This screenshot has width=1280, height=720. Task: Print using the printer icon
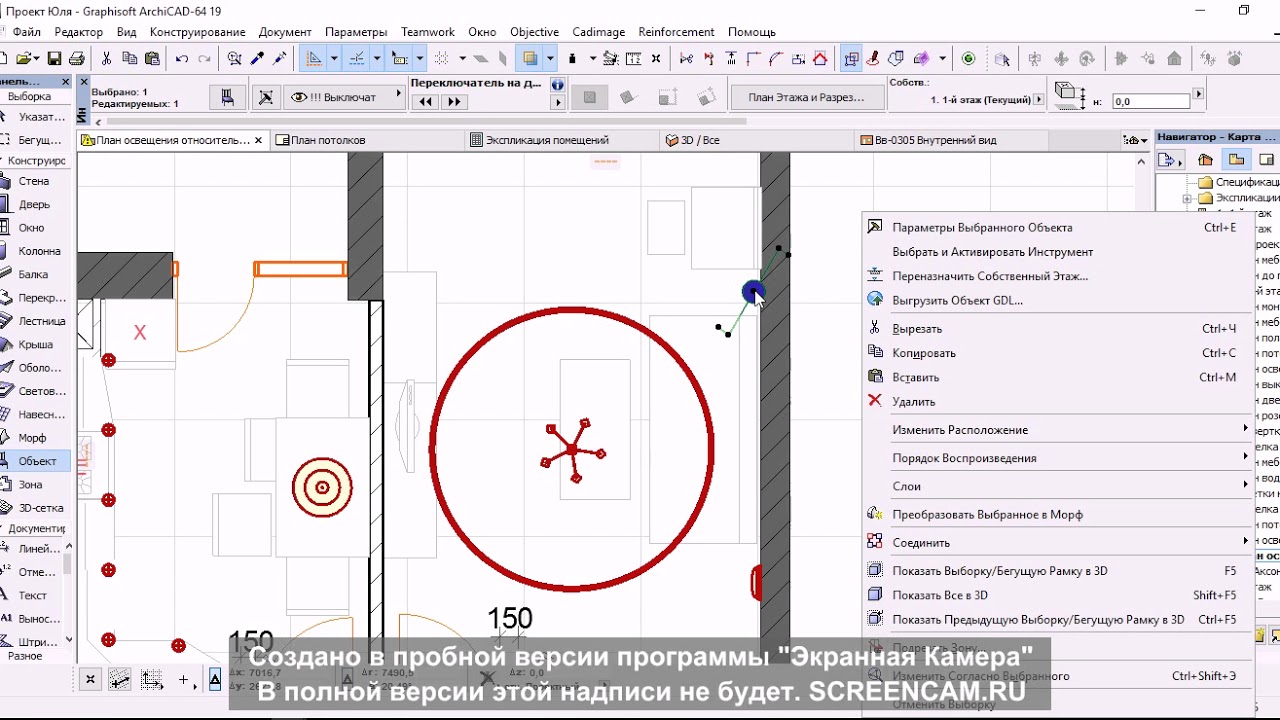pos(77,58)
